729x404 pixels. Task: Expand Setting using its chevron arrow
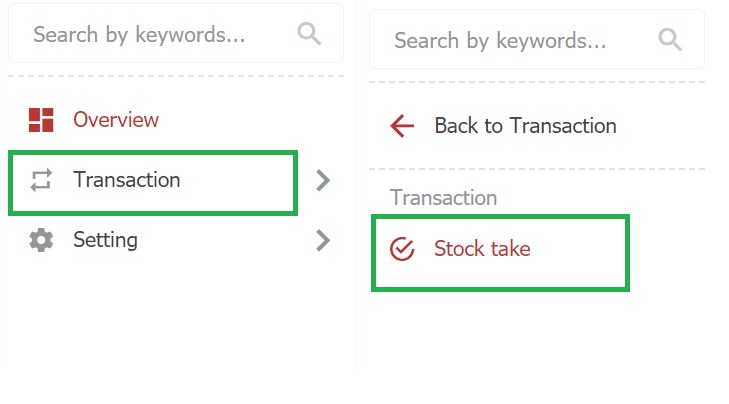click(x=322, y=240)
